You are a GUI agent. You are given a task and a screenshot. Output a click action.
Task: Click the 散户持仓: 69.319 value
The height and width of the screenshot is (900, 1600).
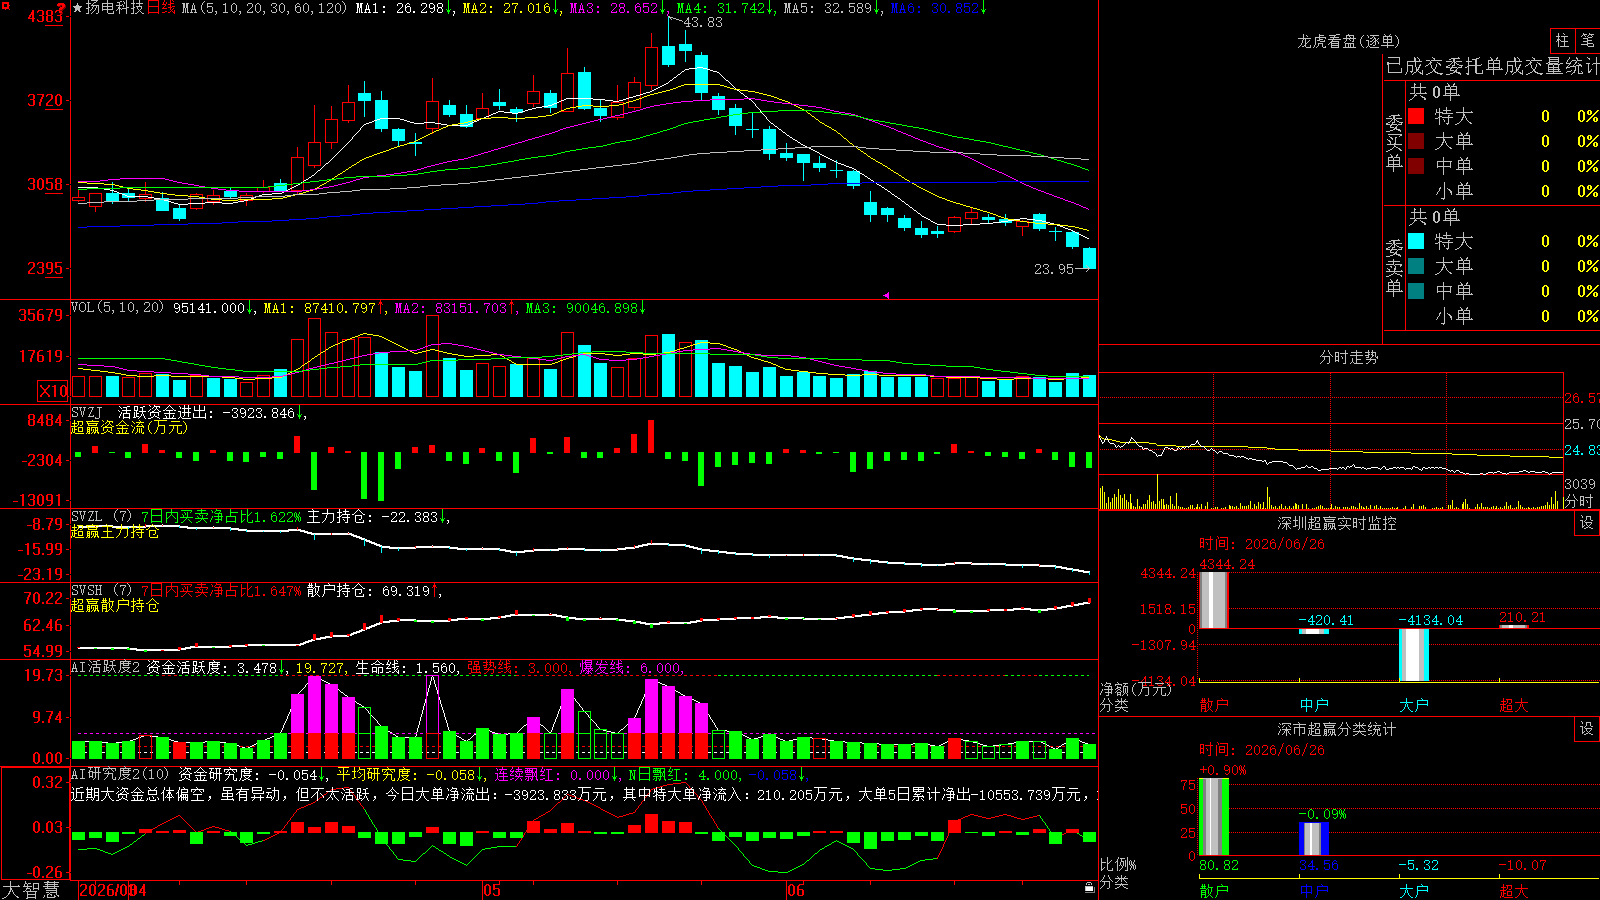point(368,591)
